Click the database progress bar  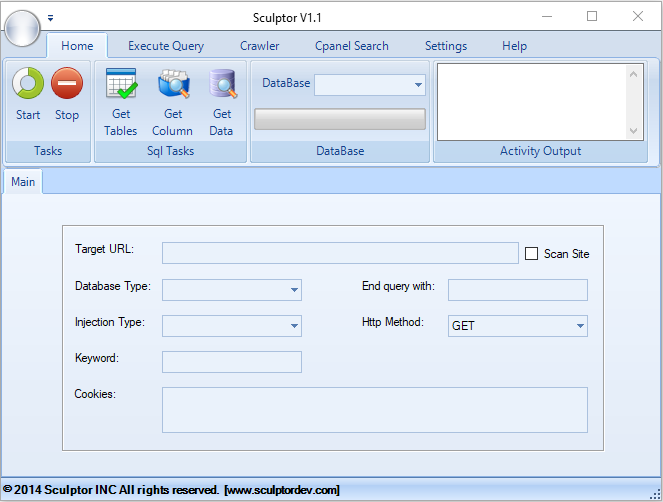(x=340, y=119)
